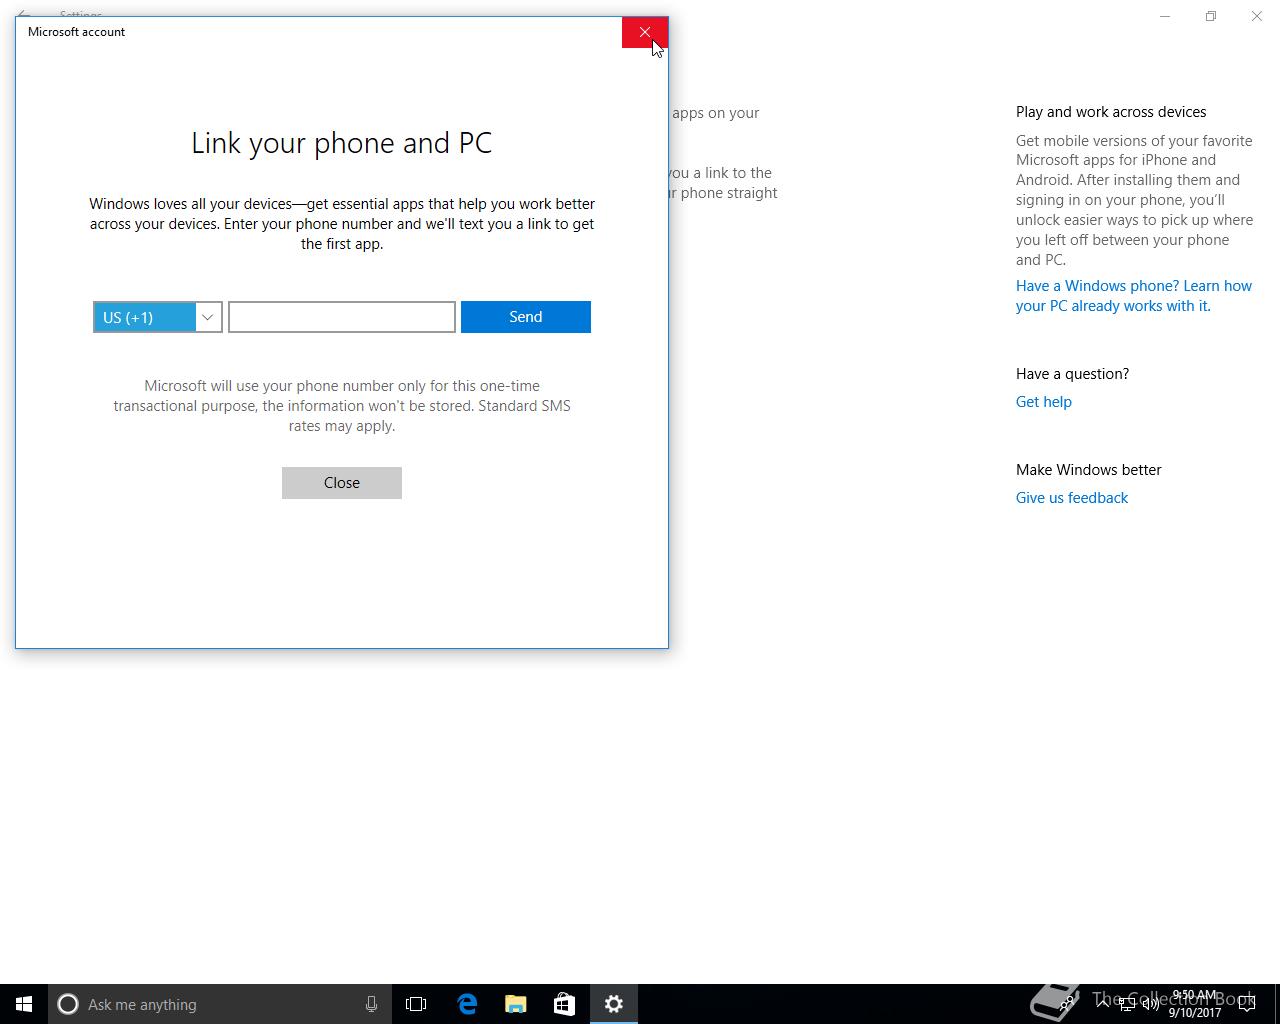Click the Cortana microphone icon

pyautogui.click(x=371, y=1004)
